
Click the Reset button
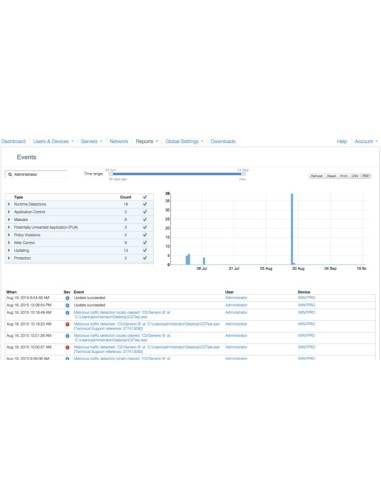pos(331,176)
